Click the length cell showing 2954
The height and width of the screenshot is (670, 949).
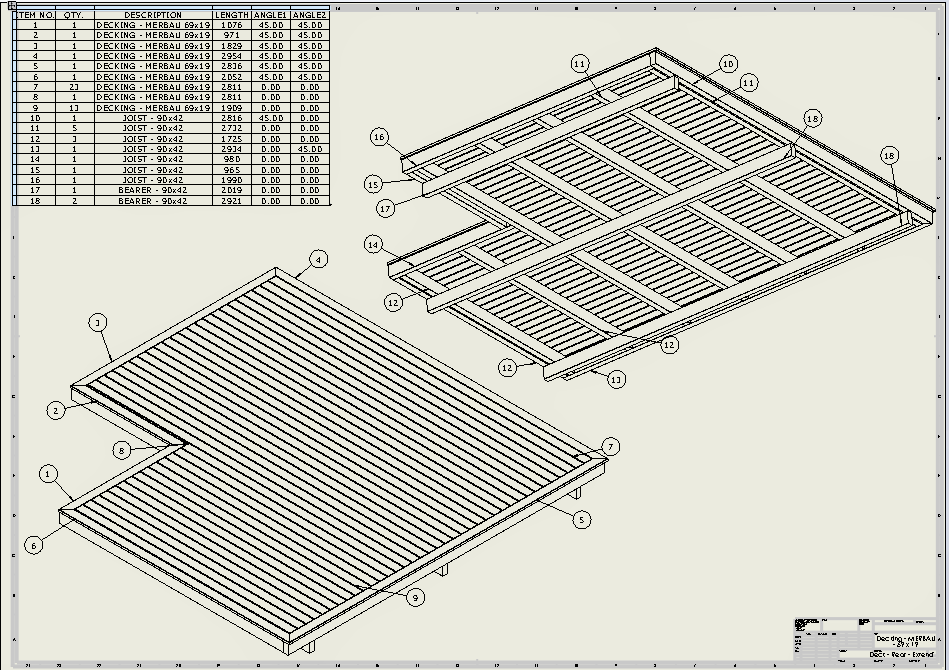click(x=232, y=56)
